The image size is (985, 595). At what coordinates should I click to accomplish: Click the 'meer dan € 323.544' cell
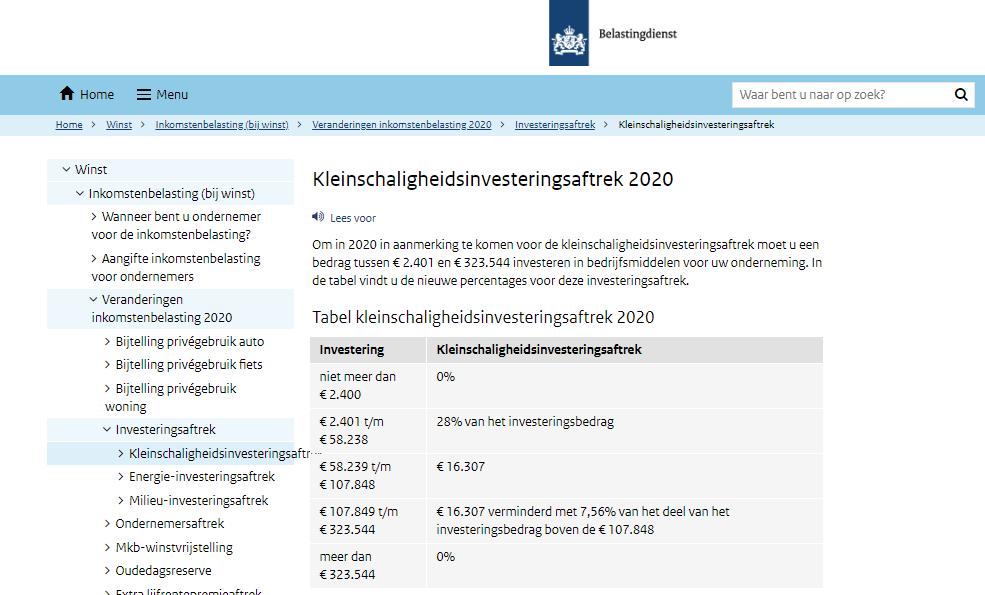[368, 565]
